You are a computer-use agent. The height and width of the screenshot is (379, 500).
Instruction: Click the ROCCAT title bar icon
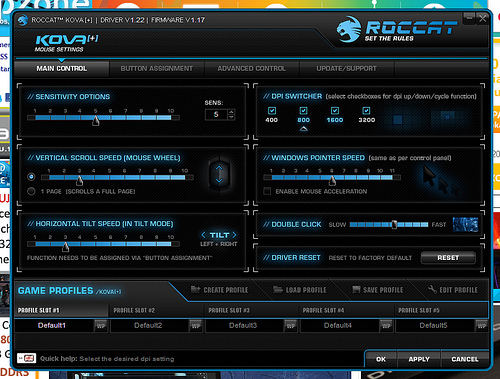[x=23, y=20]
